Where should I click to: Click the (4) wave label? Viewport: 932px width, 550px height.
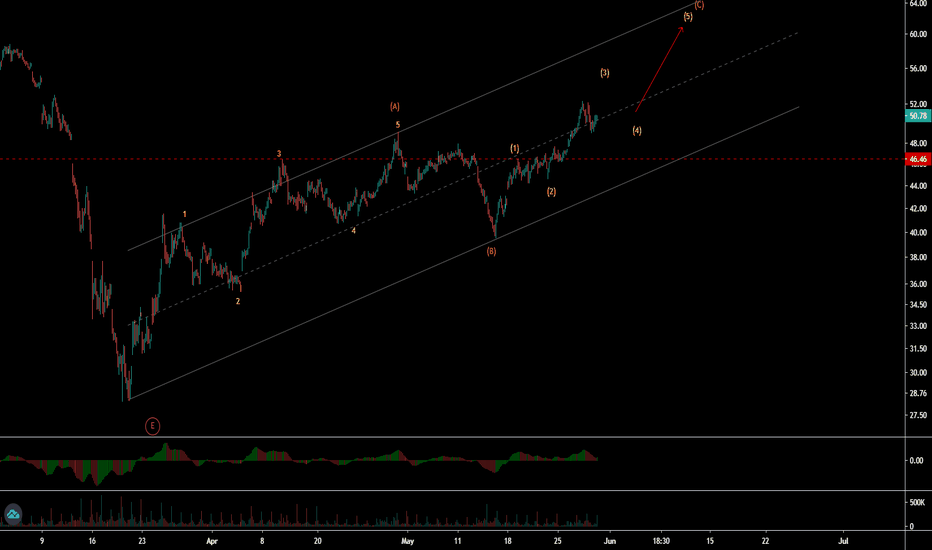637,130
